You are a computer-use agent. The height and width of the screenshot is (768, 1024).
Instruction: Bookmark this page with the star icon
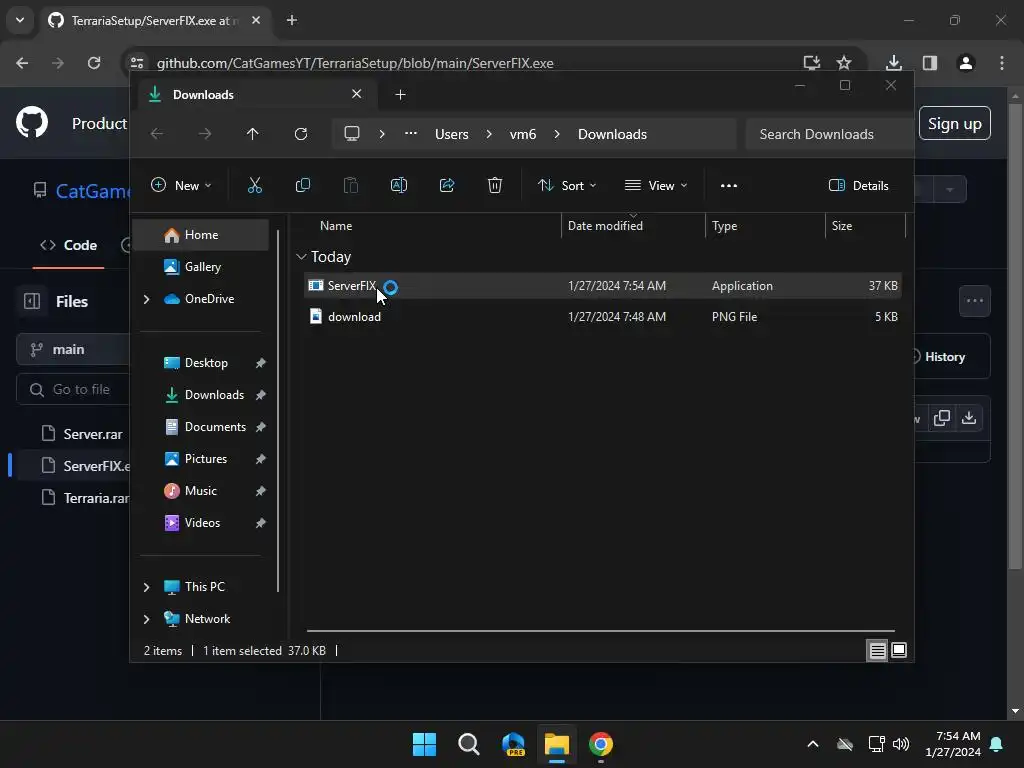(x=844, y=63)
